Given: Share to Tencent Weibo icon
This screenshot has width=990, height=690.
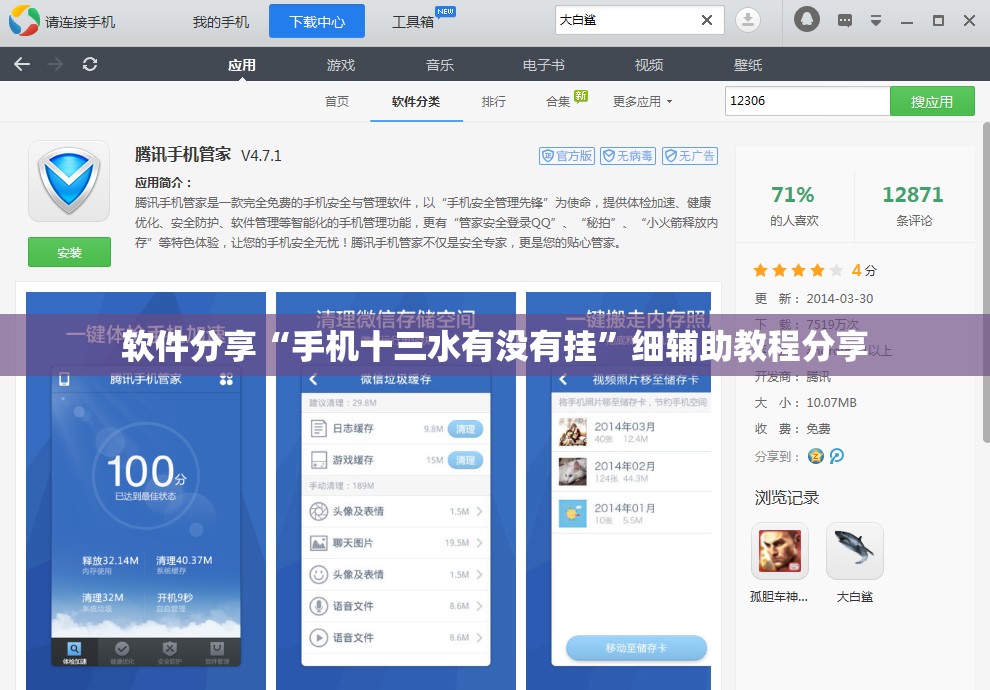Looking at the screenshot, I should (x=837, y=456).
